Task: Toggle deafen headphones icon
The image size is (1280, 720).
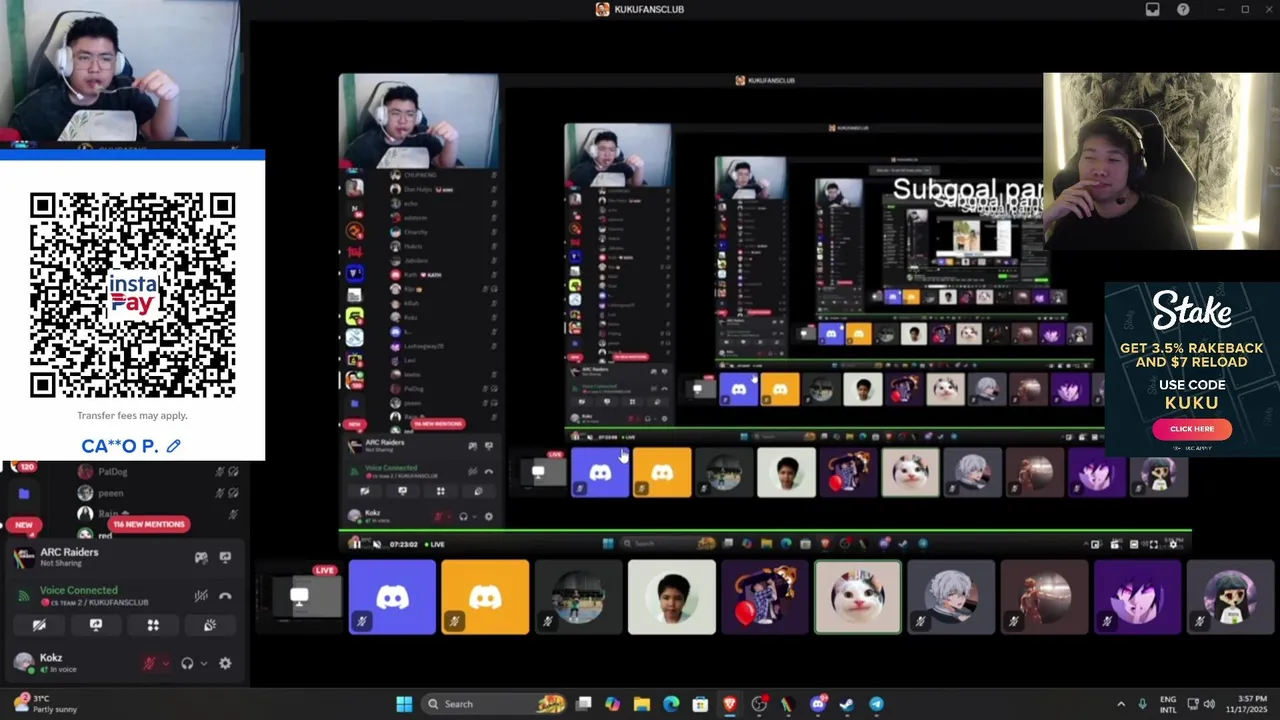Action: coord(187,663)
